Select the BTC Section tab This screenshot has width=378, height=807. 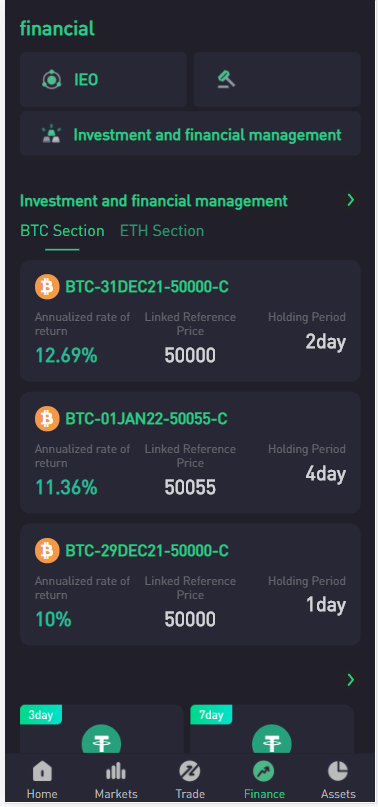[x=62, y=231]
